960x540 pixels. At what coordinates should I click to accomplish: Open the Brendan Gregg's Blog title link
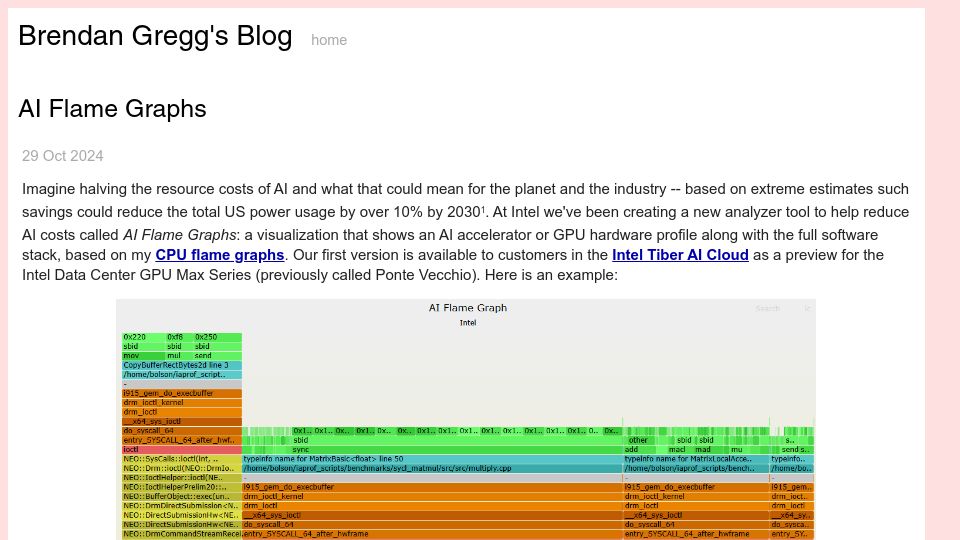click(x=155, y=36)
